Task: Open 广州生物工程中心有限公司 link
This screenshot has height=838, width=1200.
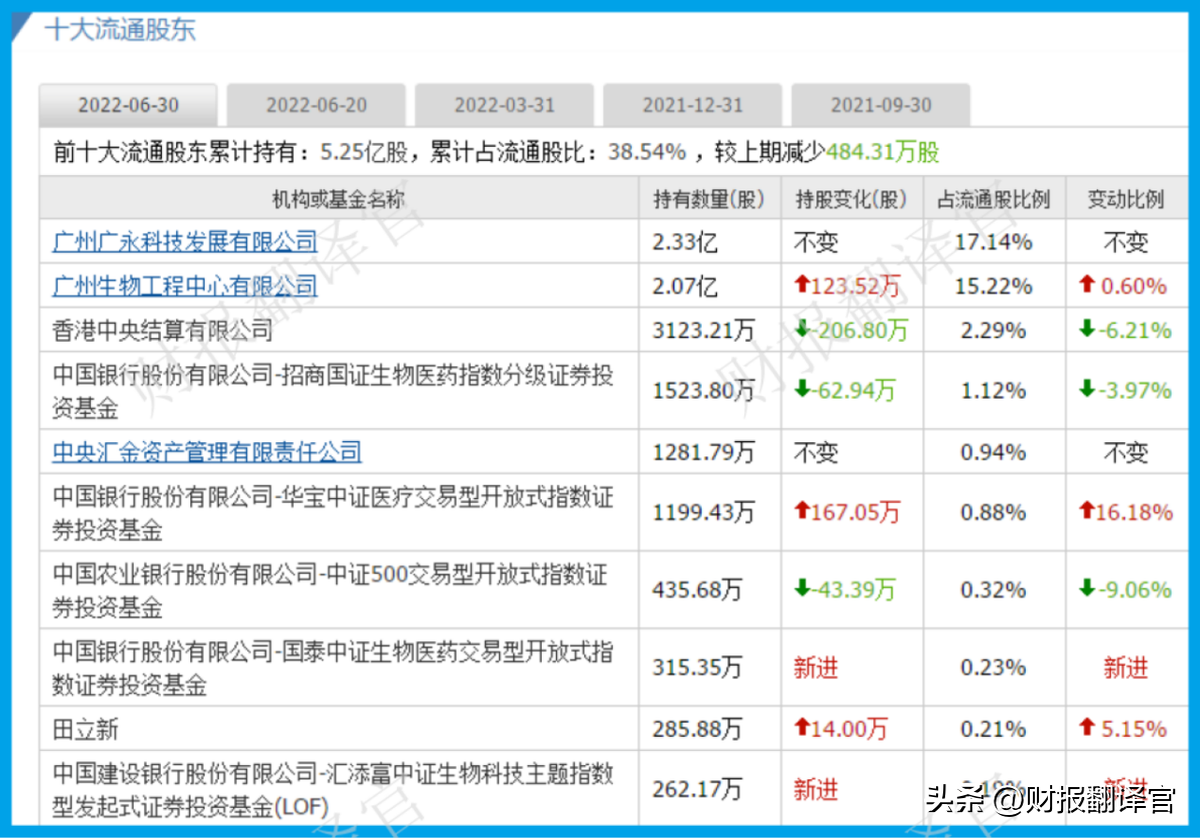Action: pyautogui.click(x=185, y=286)
